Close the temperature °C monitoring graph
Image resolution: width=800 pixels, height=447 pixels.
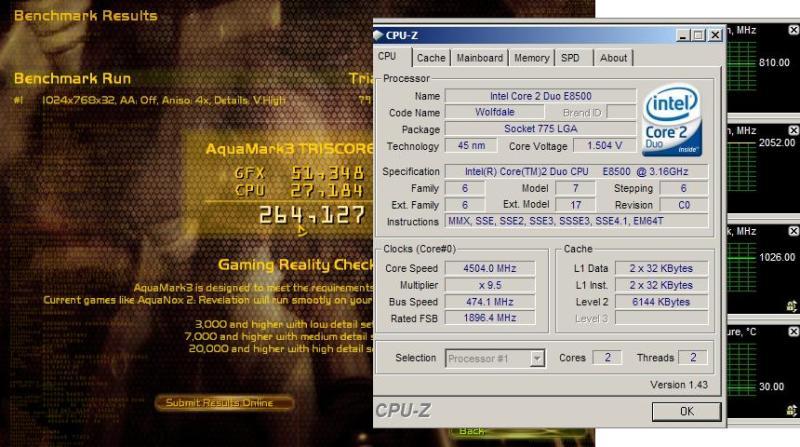coord(794,332)
